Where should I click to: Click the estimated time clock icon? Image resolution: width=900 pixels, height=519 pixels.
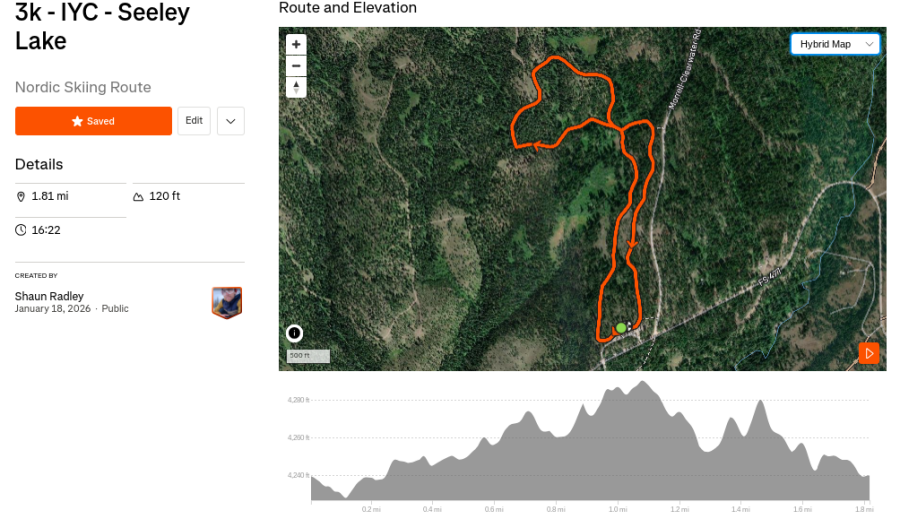pyautogui.click(x=21, y=230)
